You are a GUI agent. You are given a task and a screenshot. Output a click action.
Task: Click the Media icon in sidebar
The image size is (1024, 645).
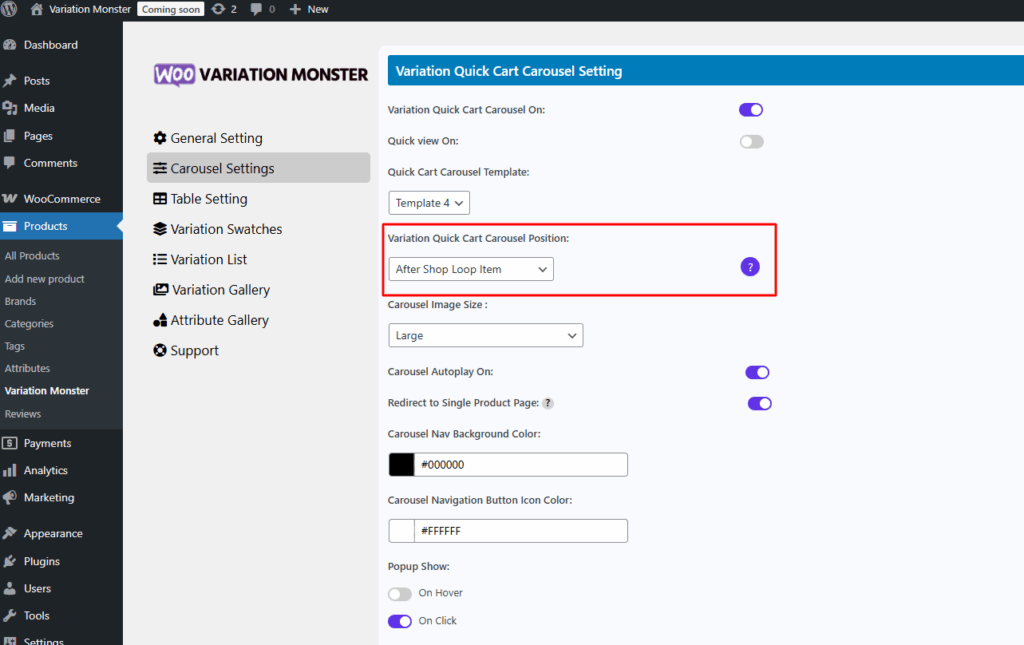pos(10,108)
